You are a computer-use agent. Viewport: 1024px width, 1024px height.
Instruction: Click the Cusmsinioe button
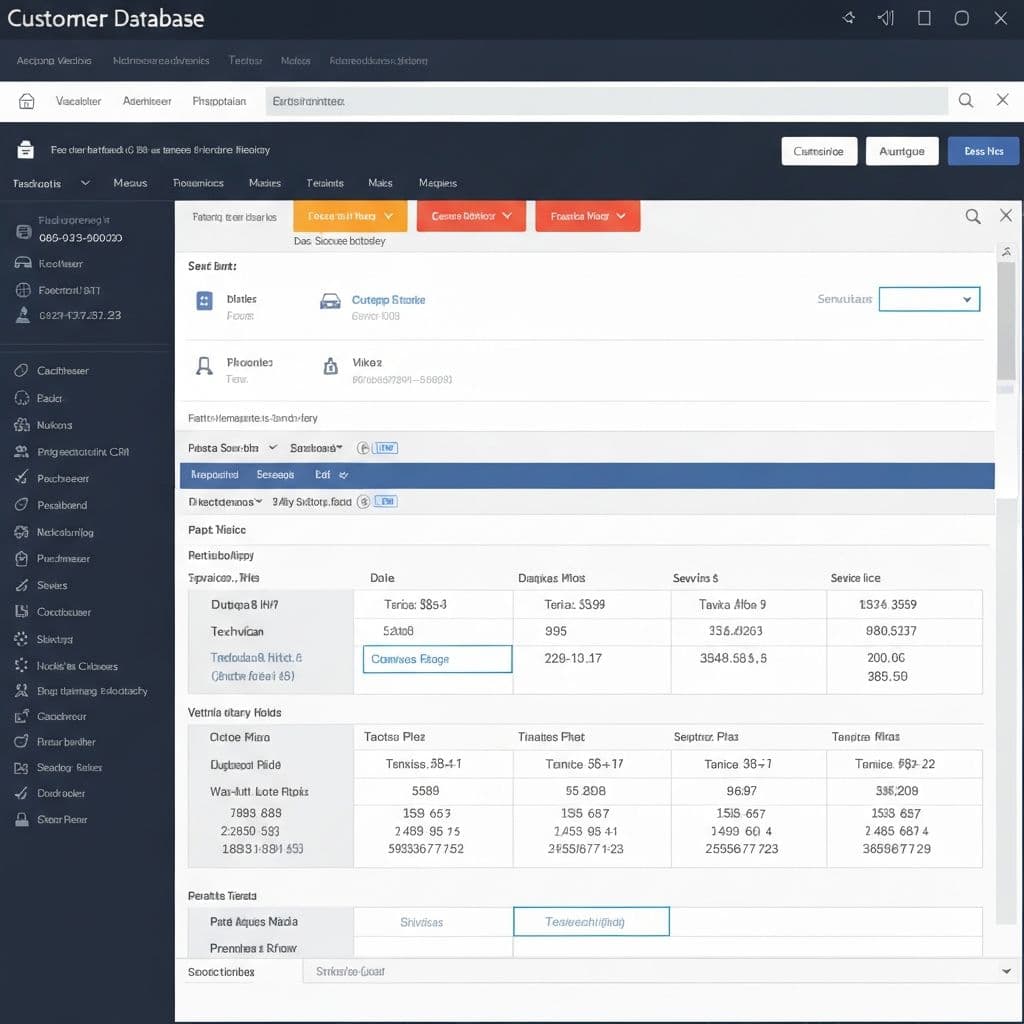[818, 151]
